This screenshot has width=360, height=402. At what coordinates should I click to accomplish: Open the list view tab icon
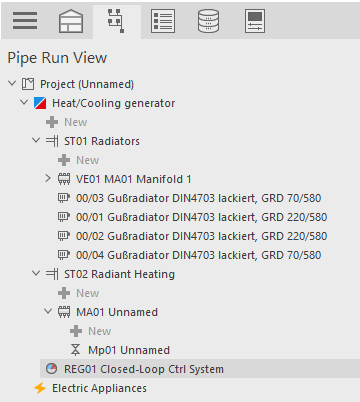(163, 21)
